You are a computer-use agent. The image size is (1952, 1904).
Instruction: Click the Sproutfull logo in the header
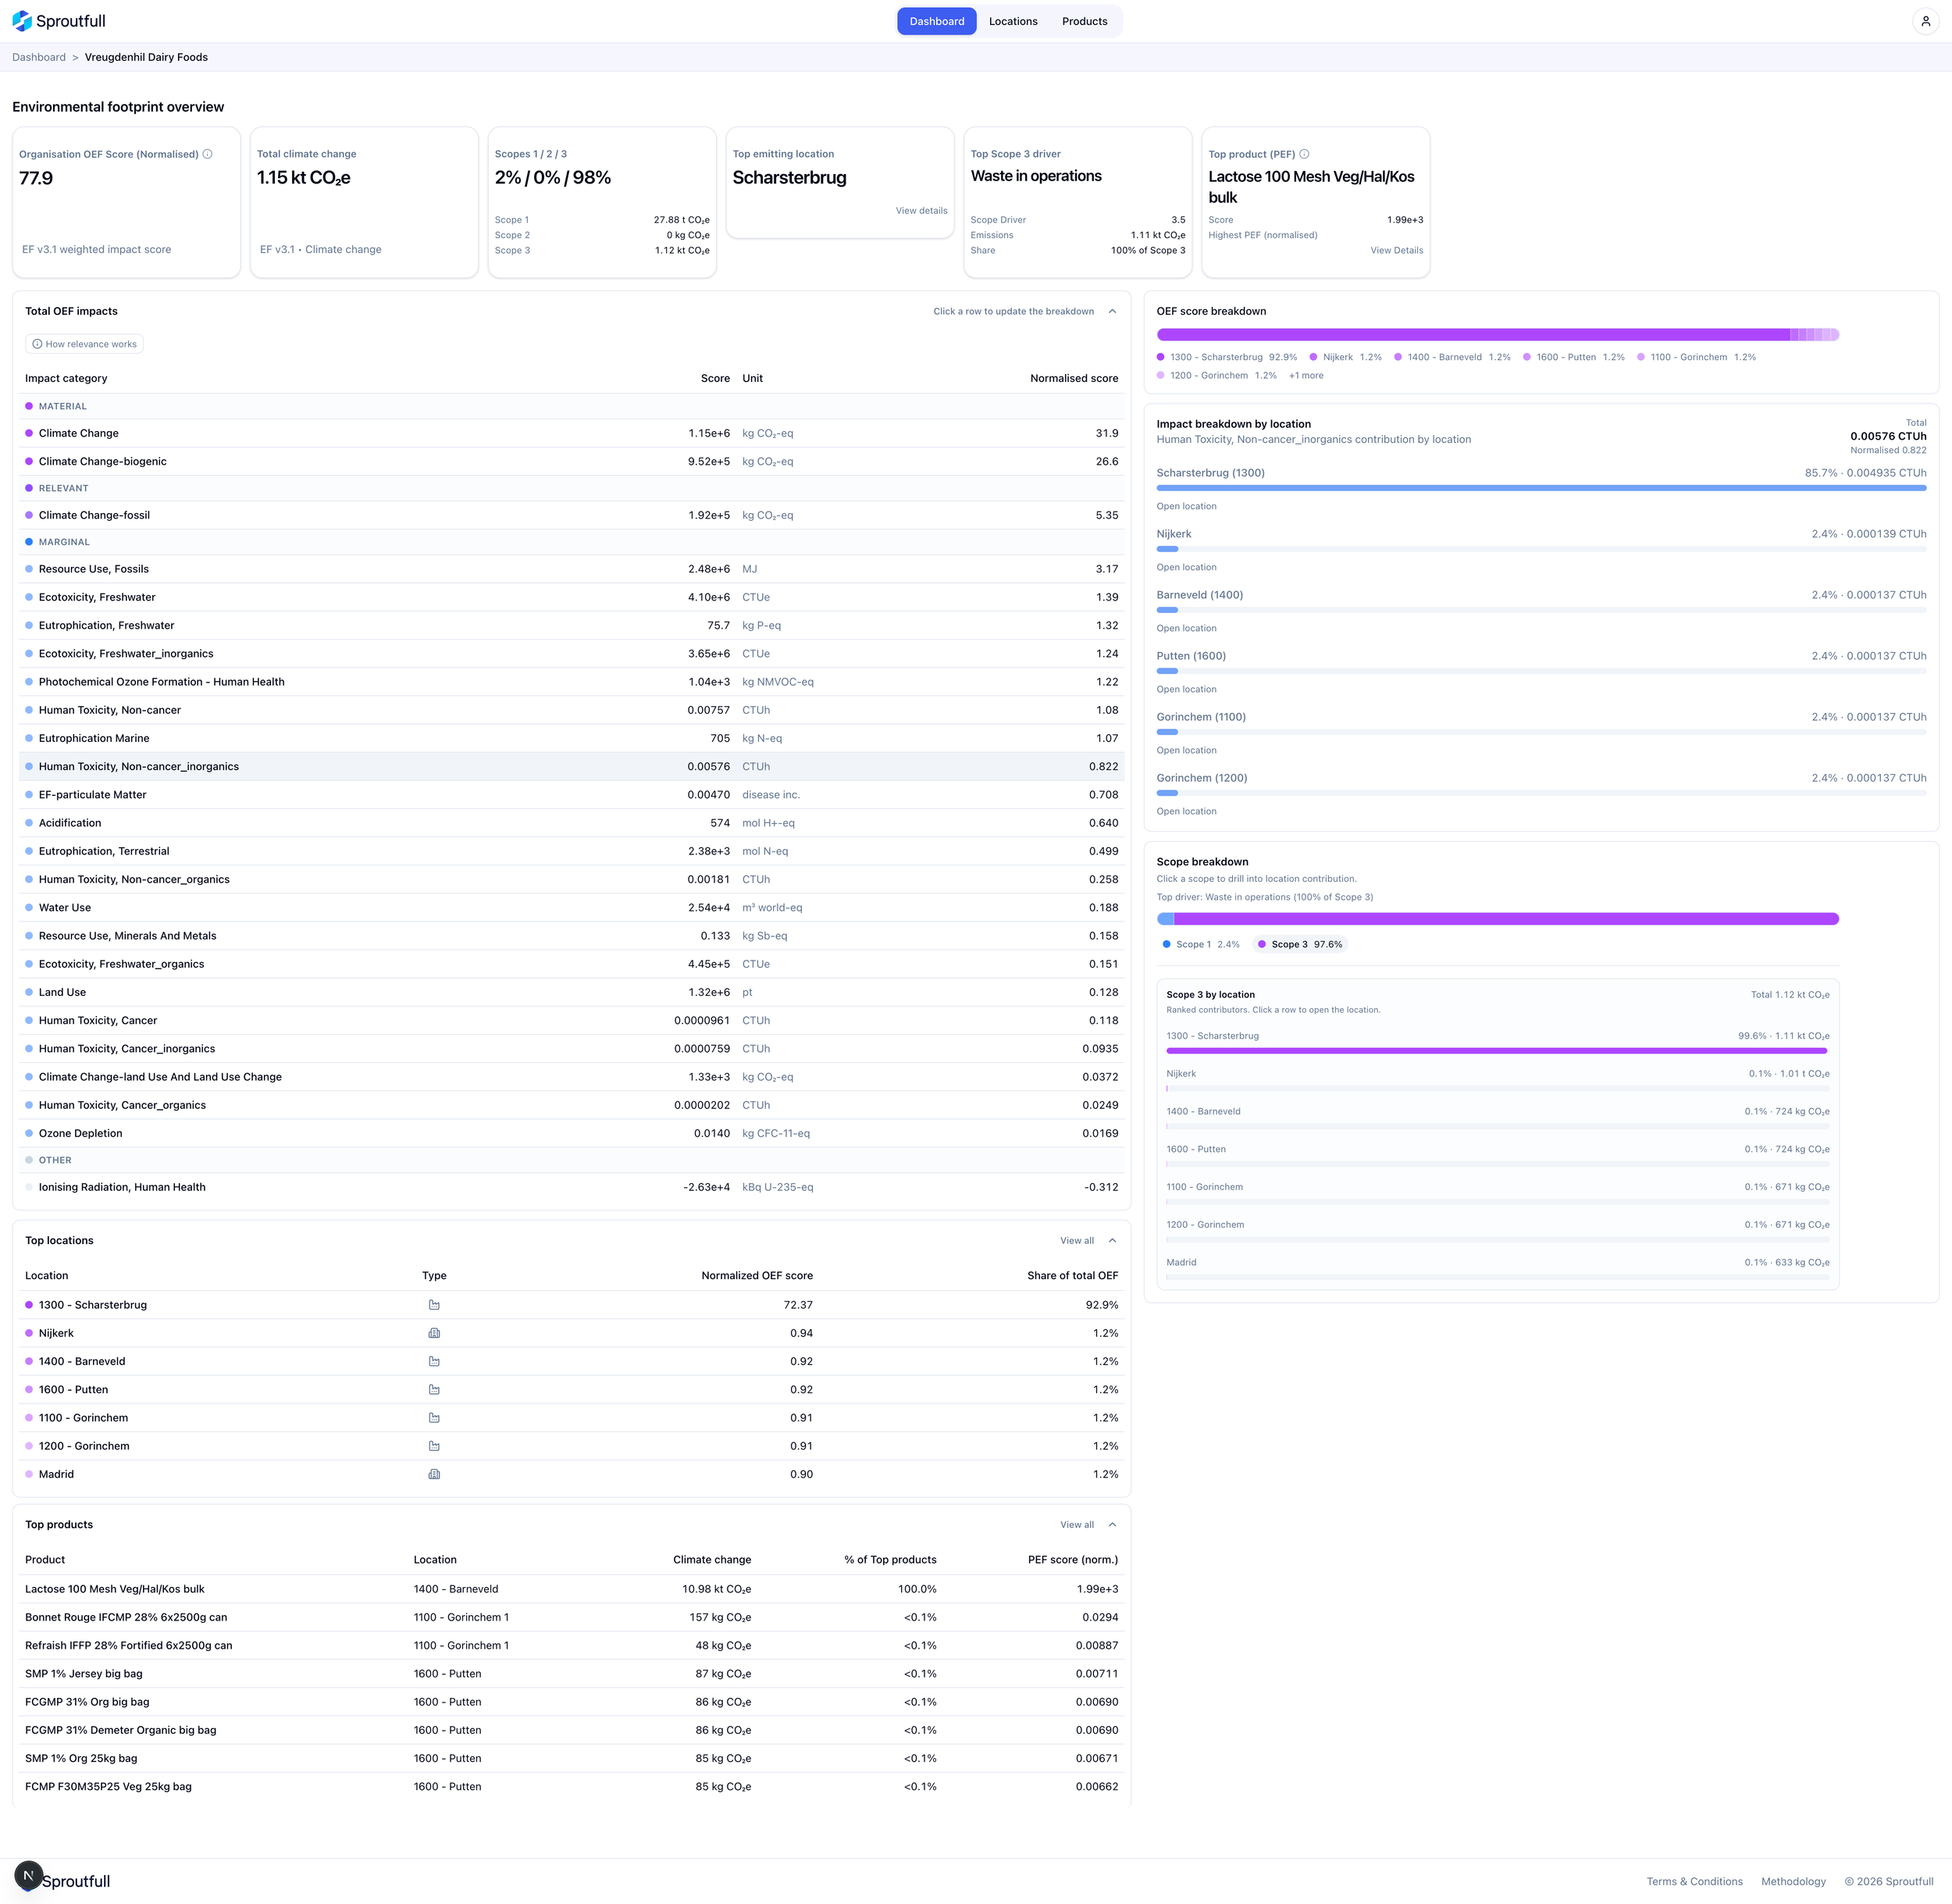pos(59,21)
